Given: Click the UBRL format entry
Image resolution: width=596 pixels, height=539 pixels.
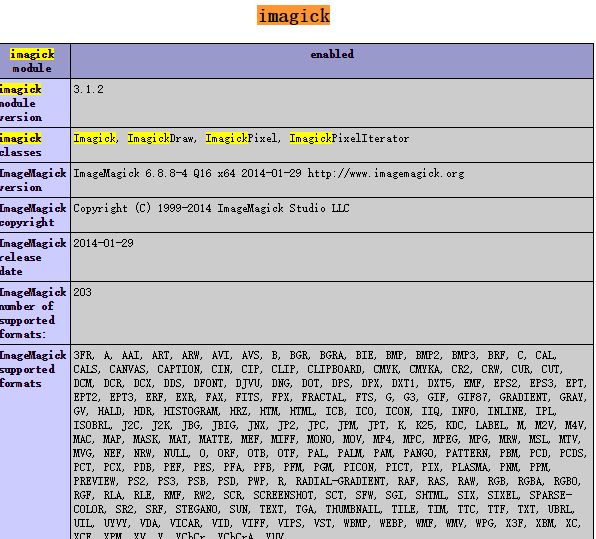Looking at the screenshot, I should pyautogui.click(x=561, y=510).
